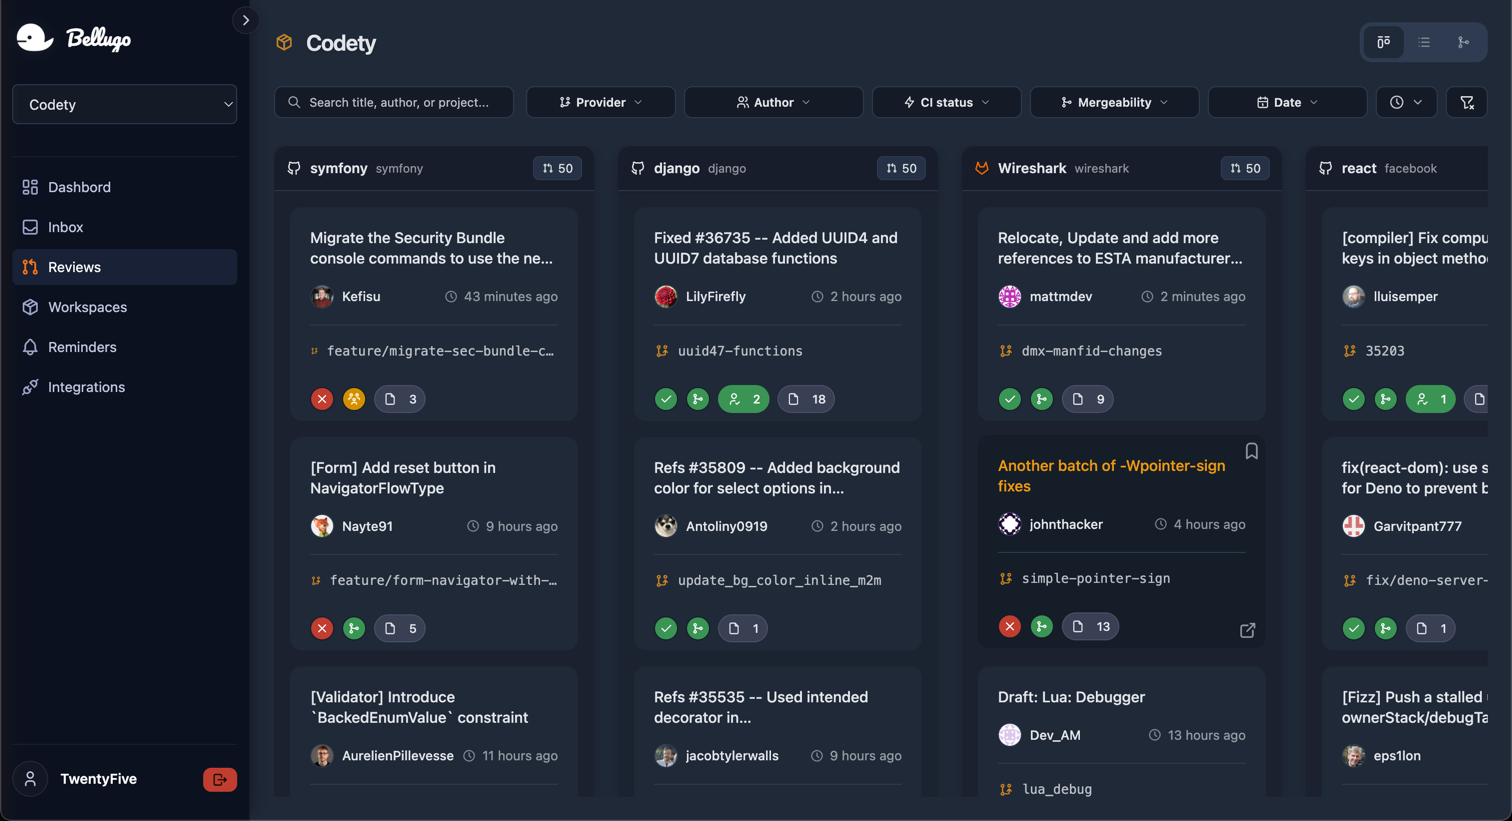Click the Codety cube icon in the header
Screen dimensions: 1512x821
tap(283, 43)
